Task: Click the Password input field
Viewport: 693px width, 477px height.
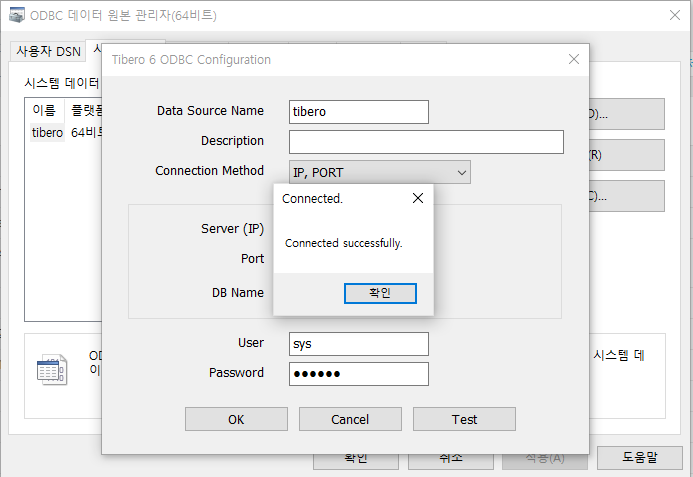Action: coord(359,374)
